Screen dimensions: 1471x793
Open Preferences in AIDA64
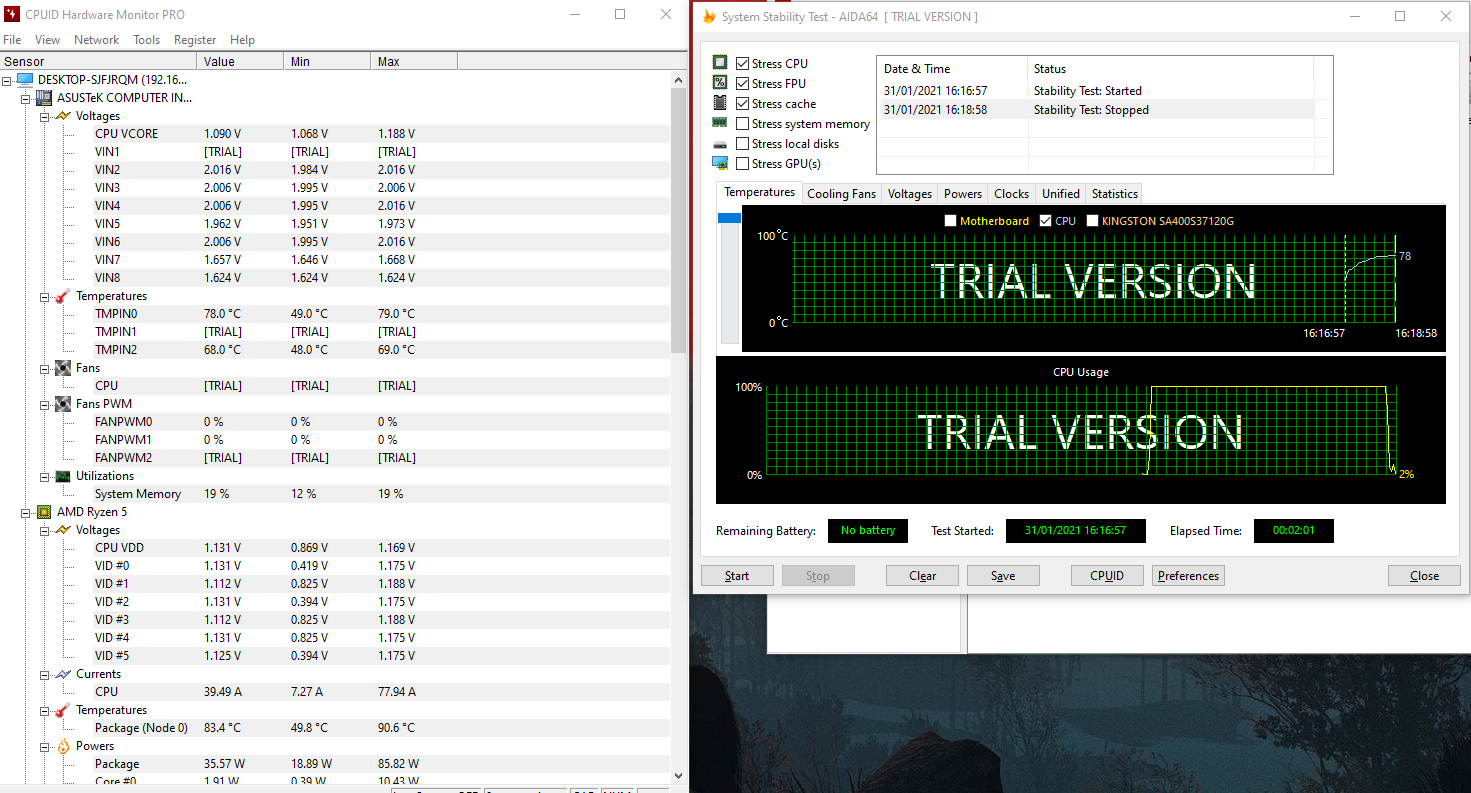coord(1188,576)
